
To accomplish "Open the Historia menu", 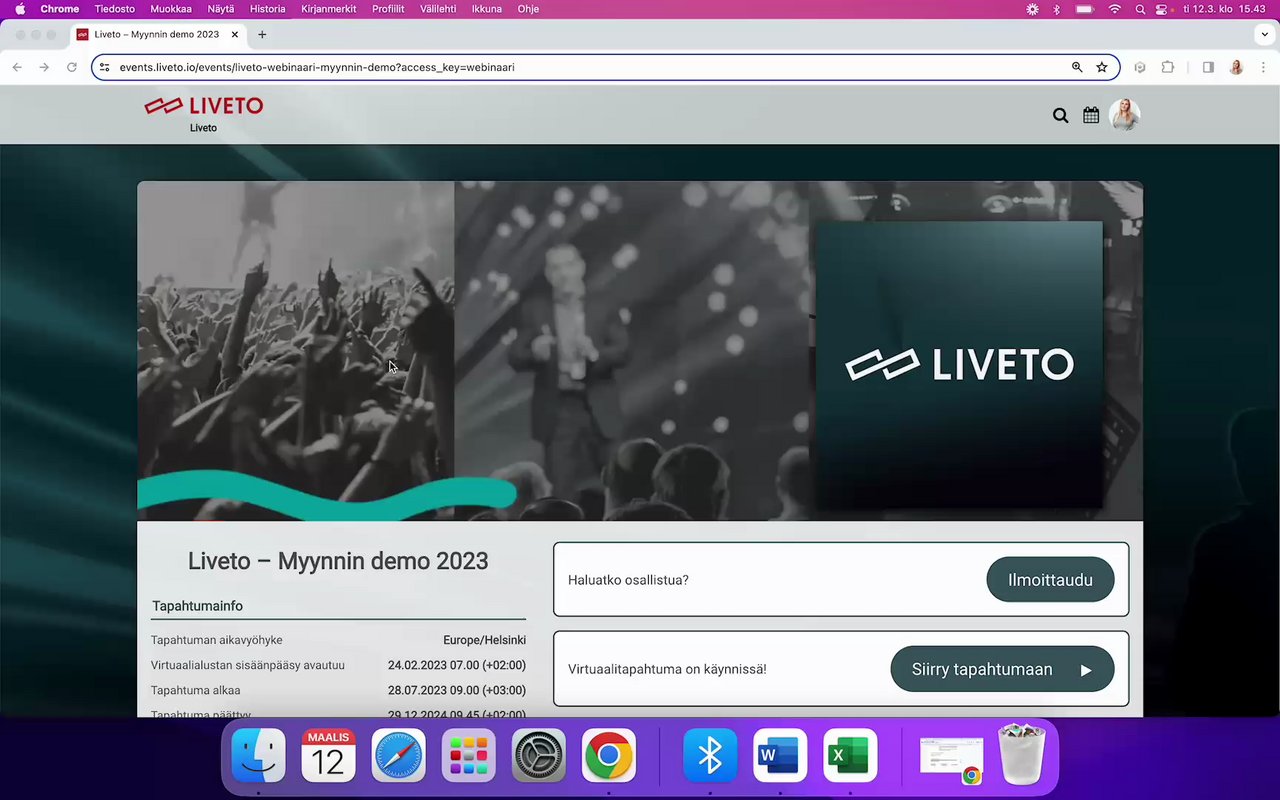I will point(268,9).
